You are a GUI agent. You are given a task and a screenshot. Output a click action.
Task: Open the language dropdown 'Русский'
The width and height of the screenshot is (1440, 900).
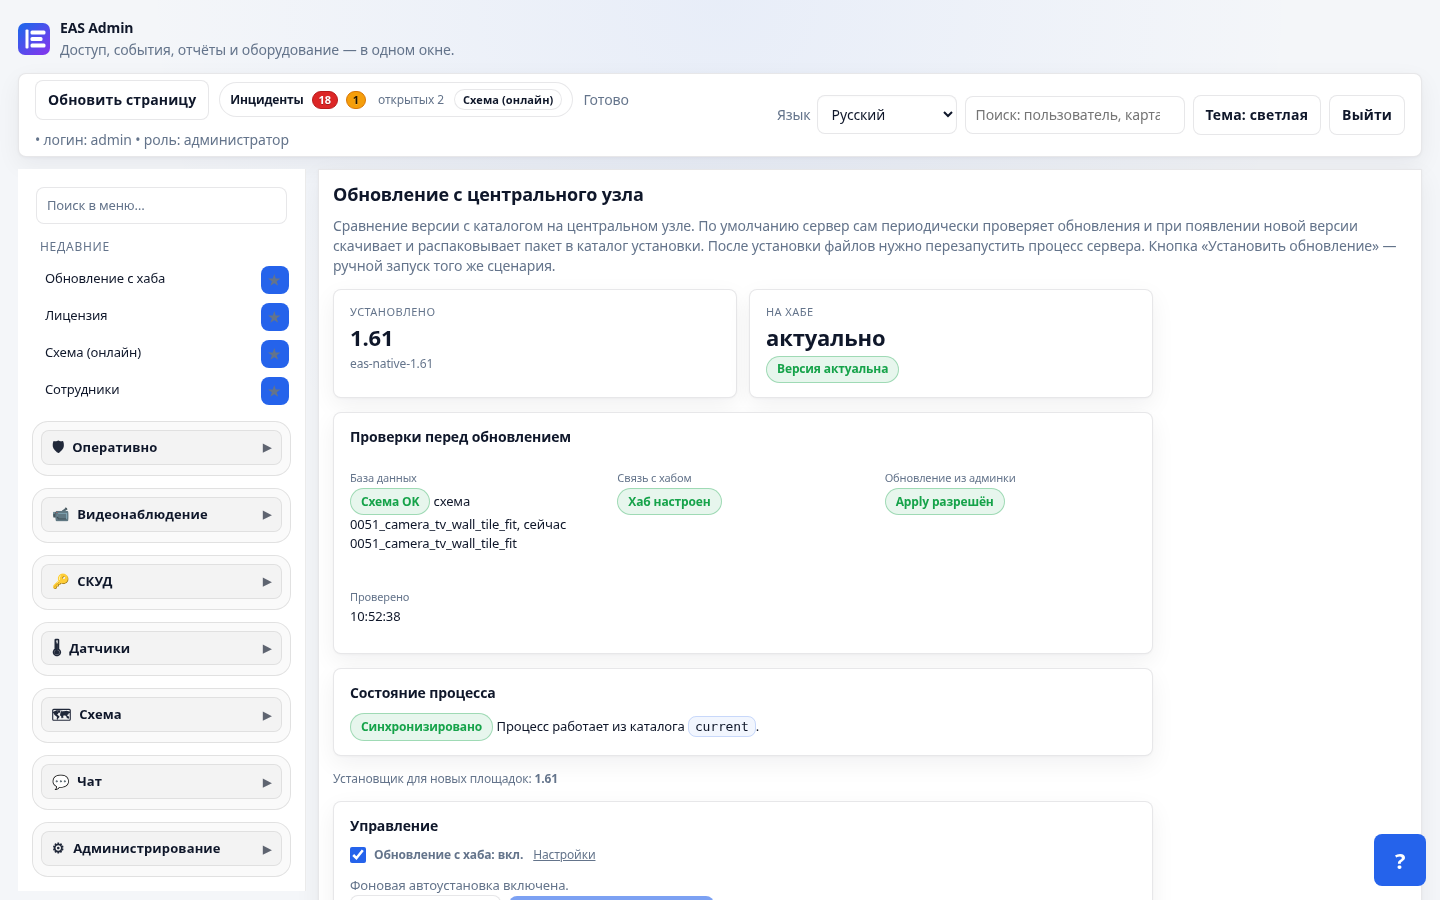click(x=887, y=115)
